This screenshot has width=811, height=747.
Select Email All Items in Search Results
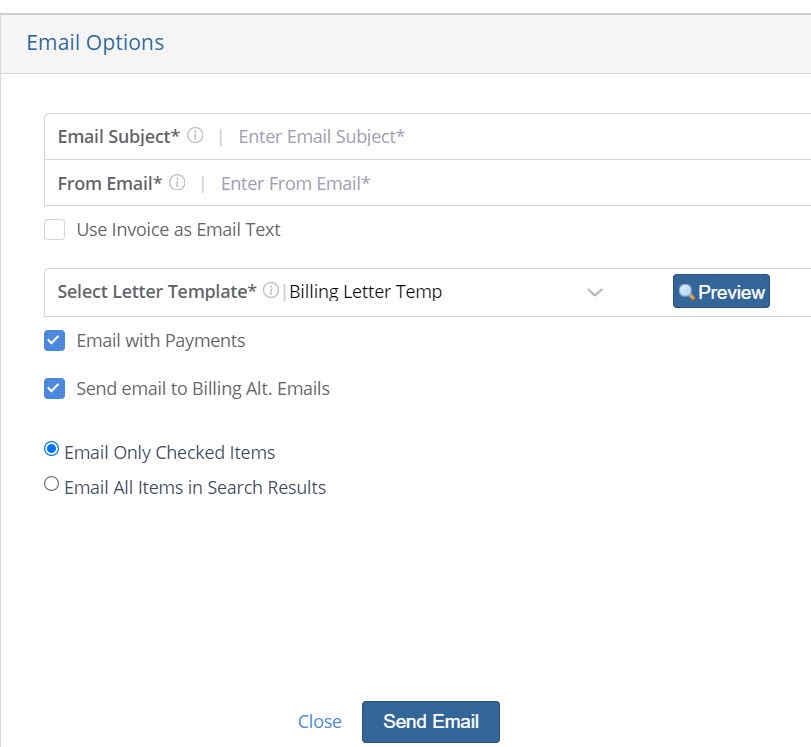pyautogui.click(x=51, y=484)
